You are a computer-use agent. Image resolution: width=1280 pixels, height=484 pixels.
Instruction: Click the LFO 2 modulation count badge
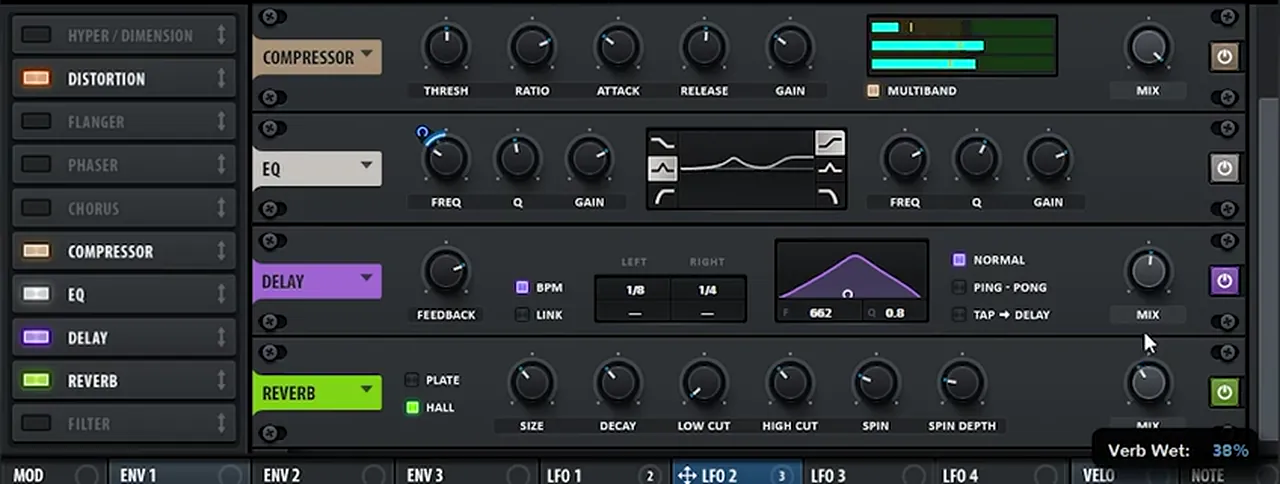click(x=782, y=475)
